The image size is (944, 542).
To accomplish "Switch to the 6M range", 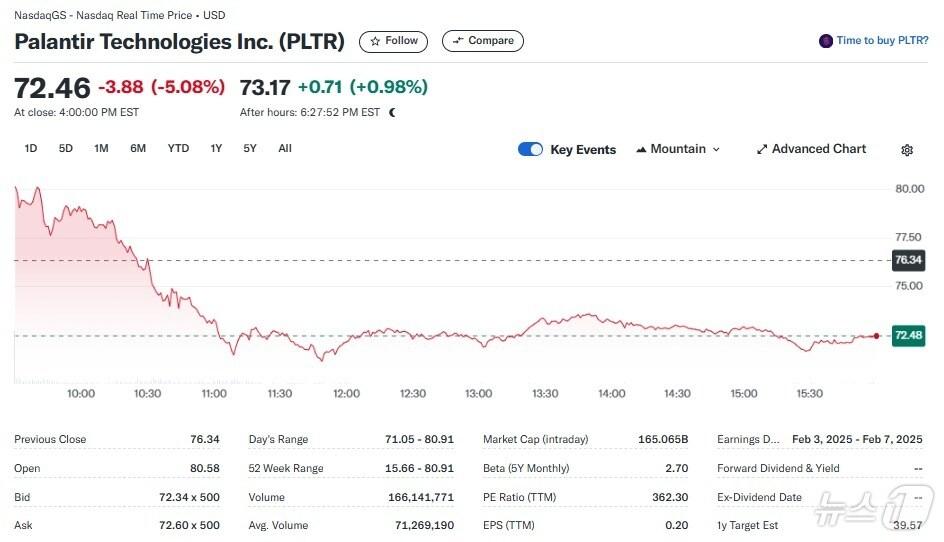I will [138, 148].
